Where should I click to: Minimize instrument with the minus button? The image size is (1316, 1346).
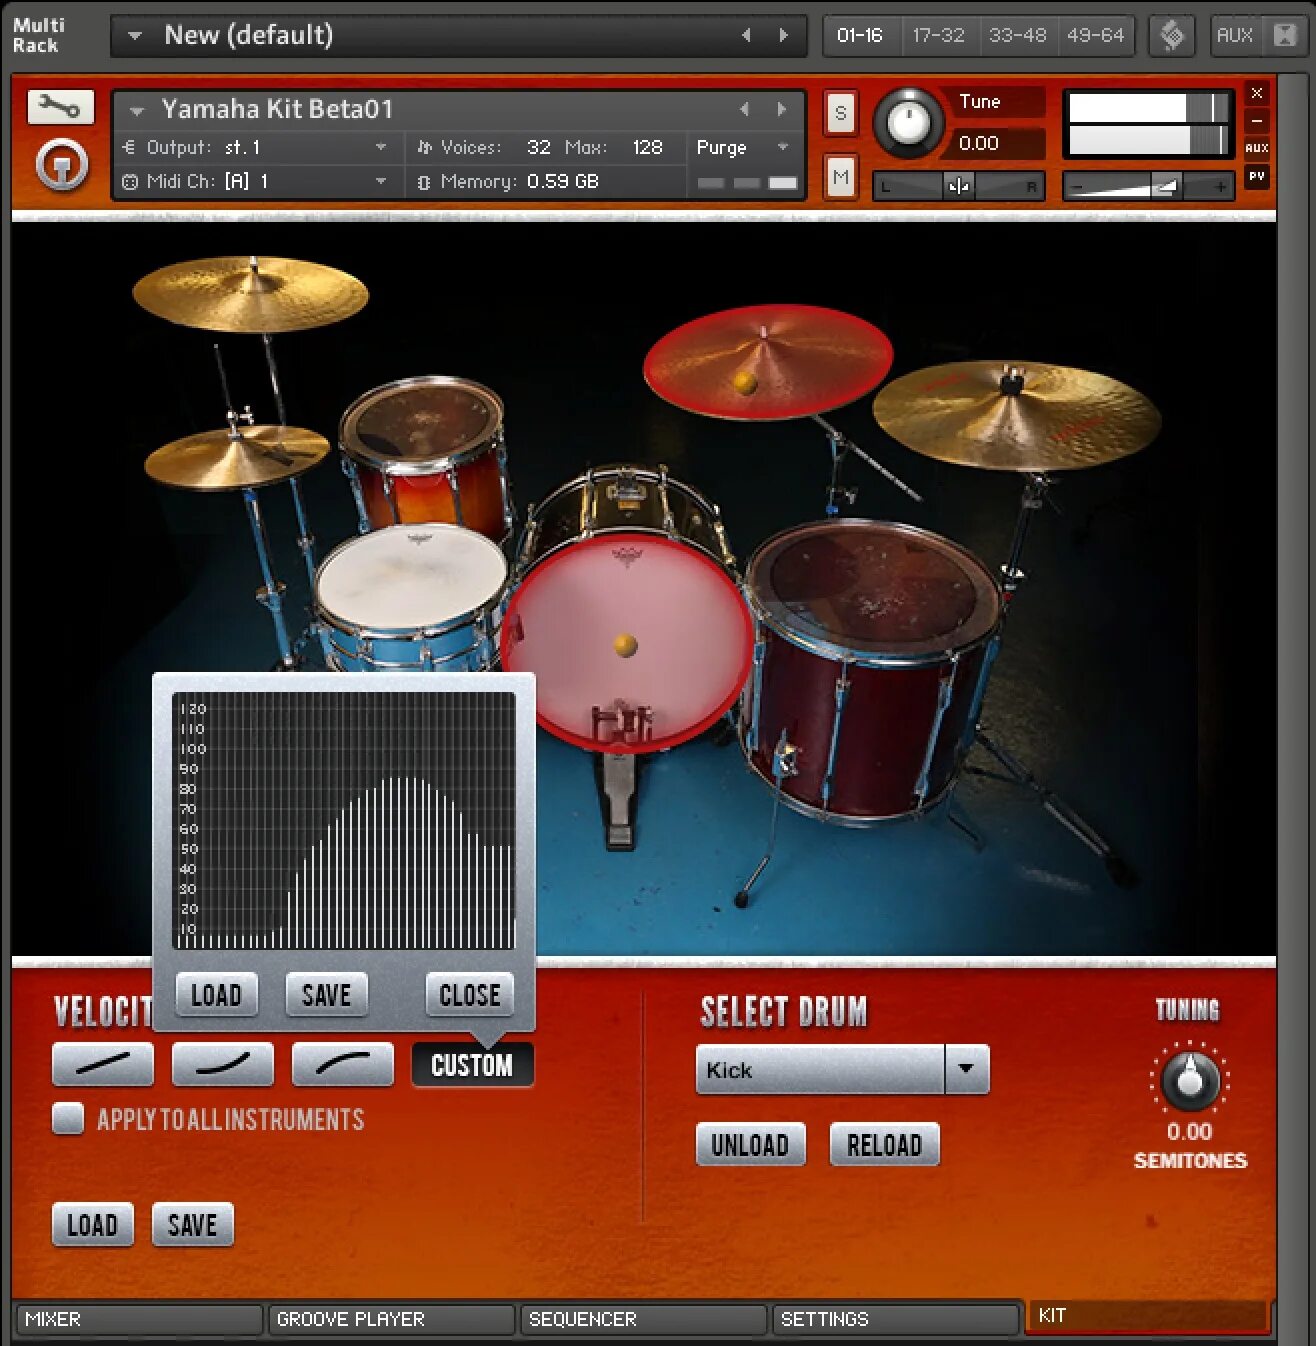[1257, 120]
